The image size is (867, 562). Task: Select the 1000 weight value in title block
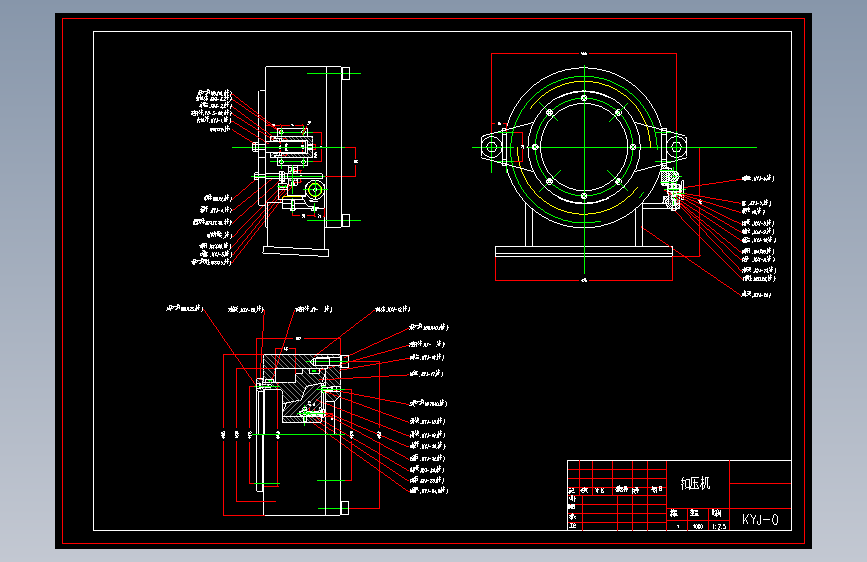[x=698, y=527]
